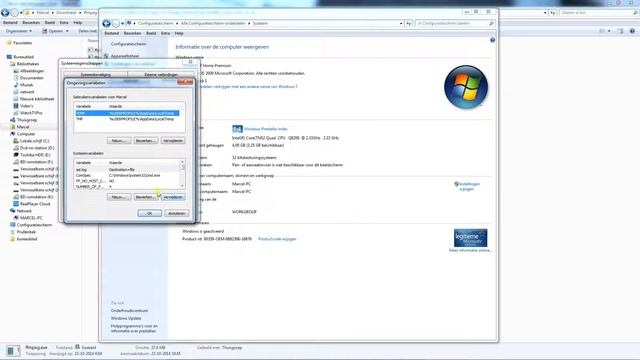Open the Afbeeldingen library
The width and height of the screenshot is (640, 360).
click(x=32, y=71)
